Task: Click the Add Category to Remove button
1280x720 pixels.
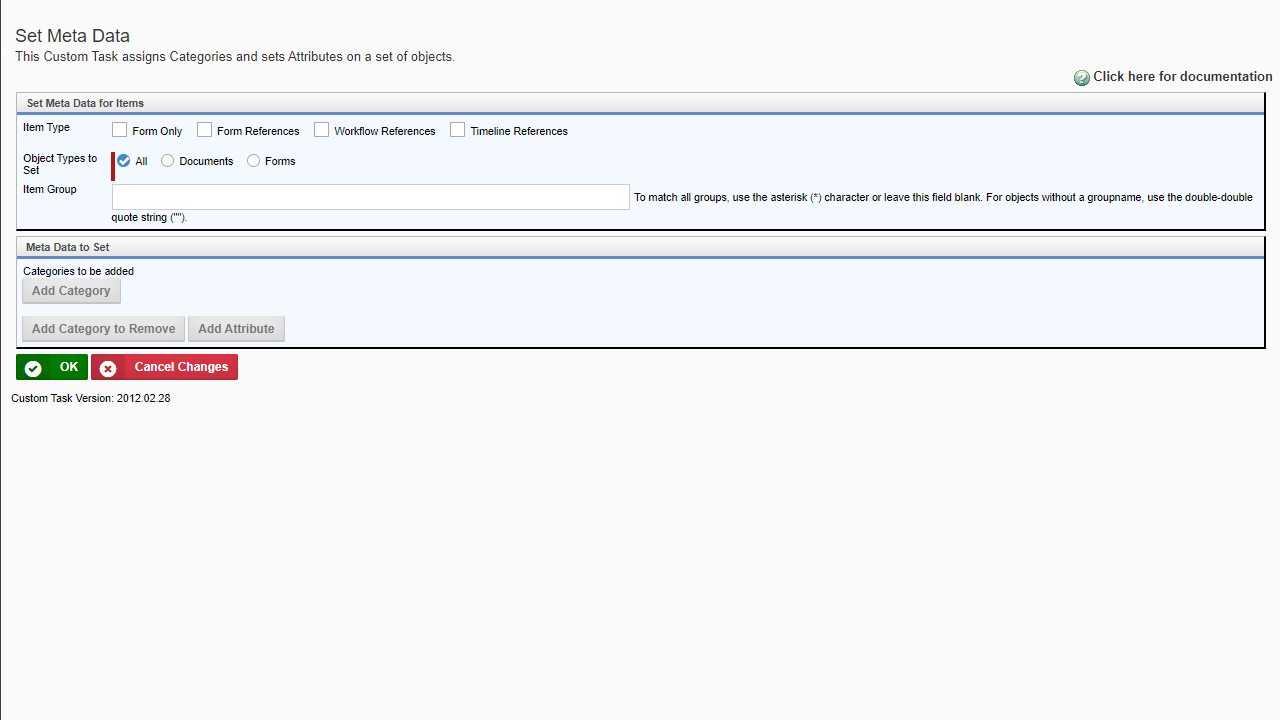Action: point(104,329)
